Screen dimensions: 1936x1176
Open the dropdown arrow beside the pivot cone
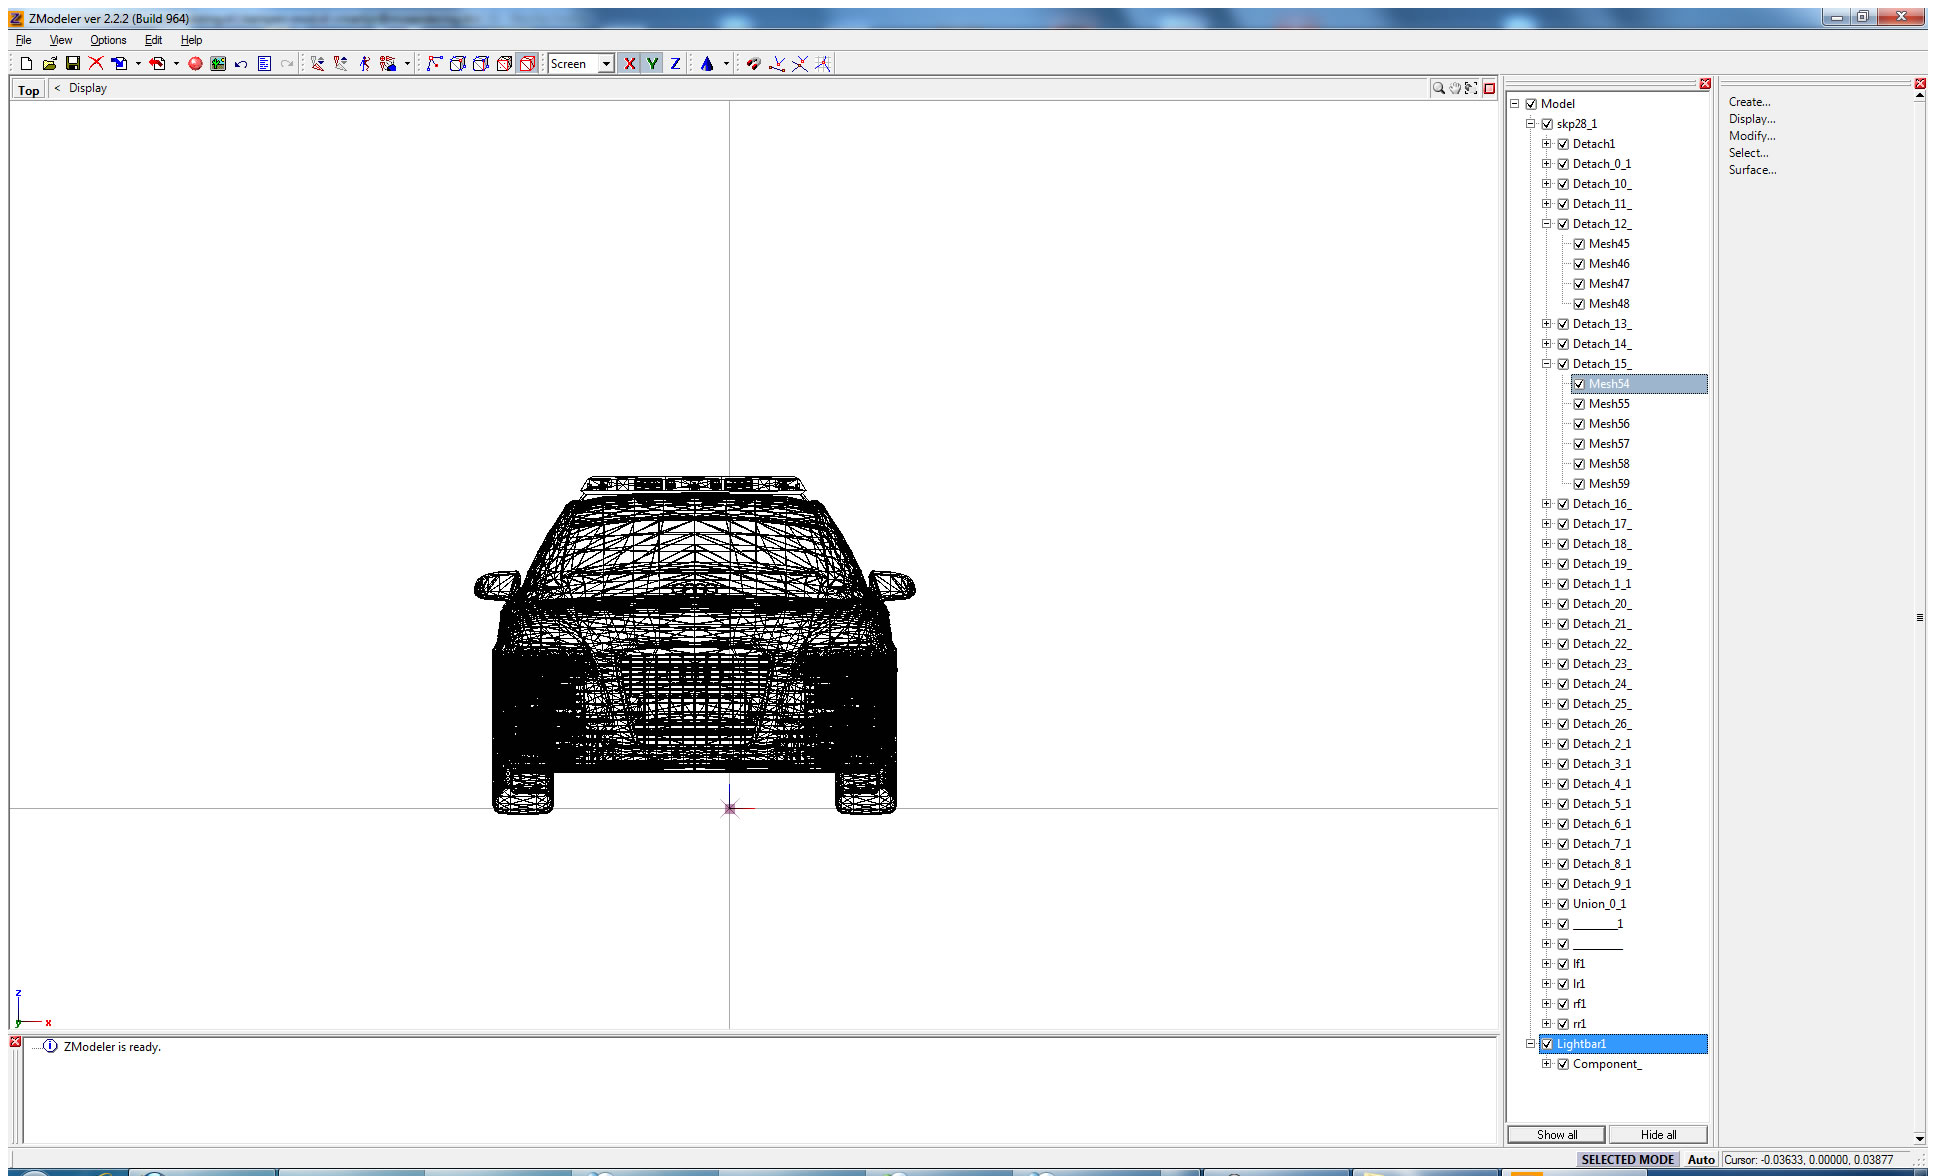coord(726,63)
